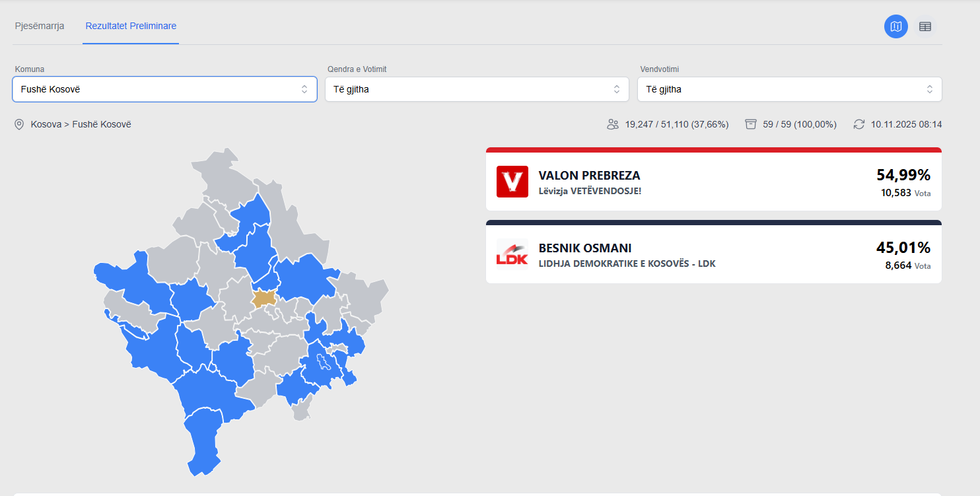Switch to the table view

click(x=925, y=27)
